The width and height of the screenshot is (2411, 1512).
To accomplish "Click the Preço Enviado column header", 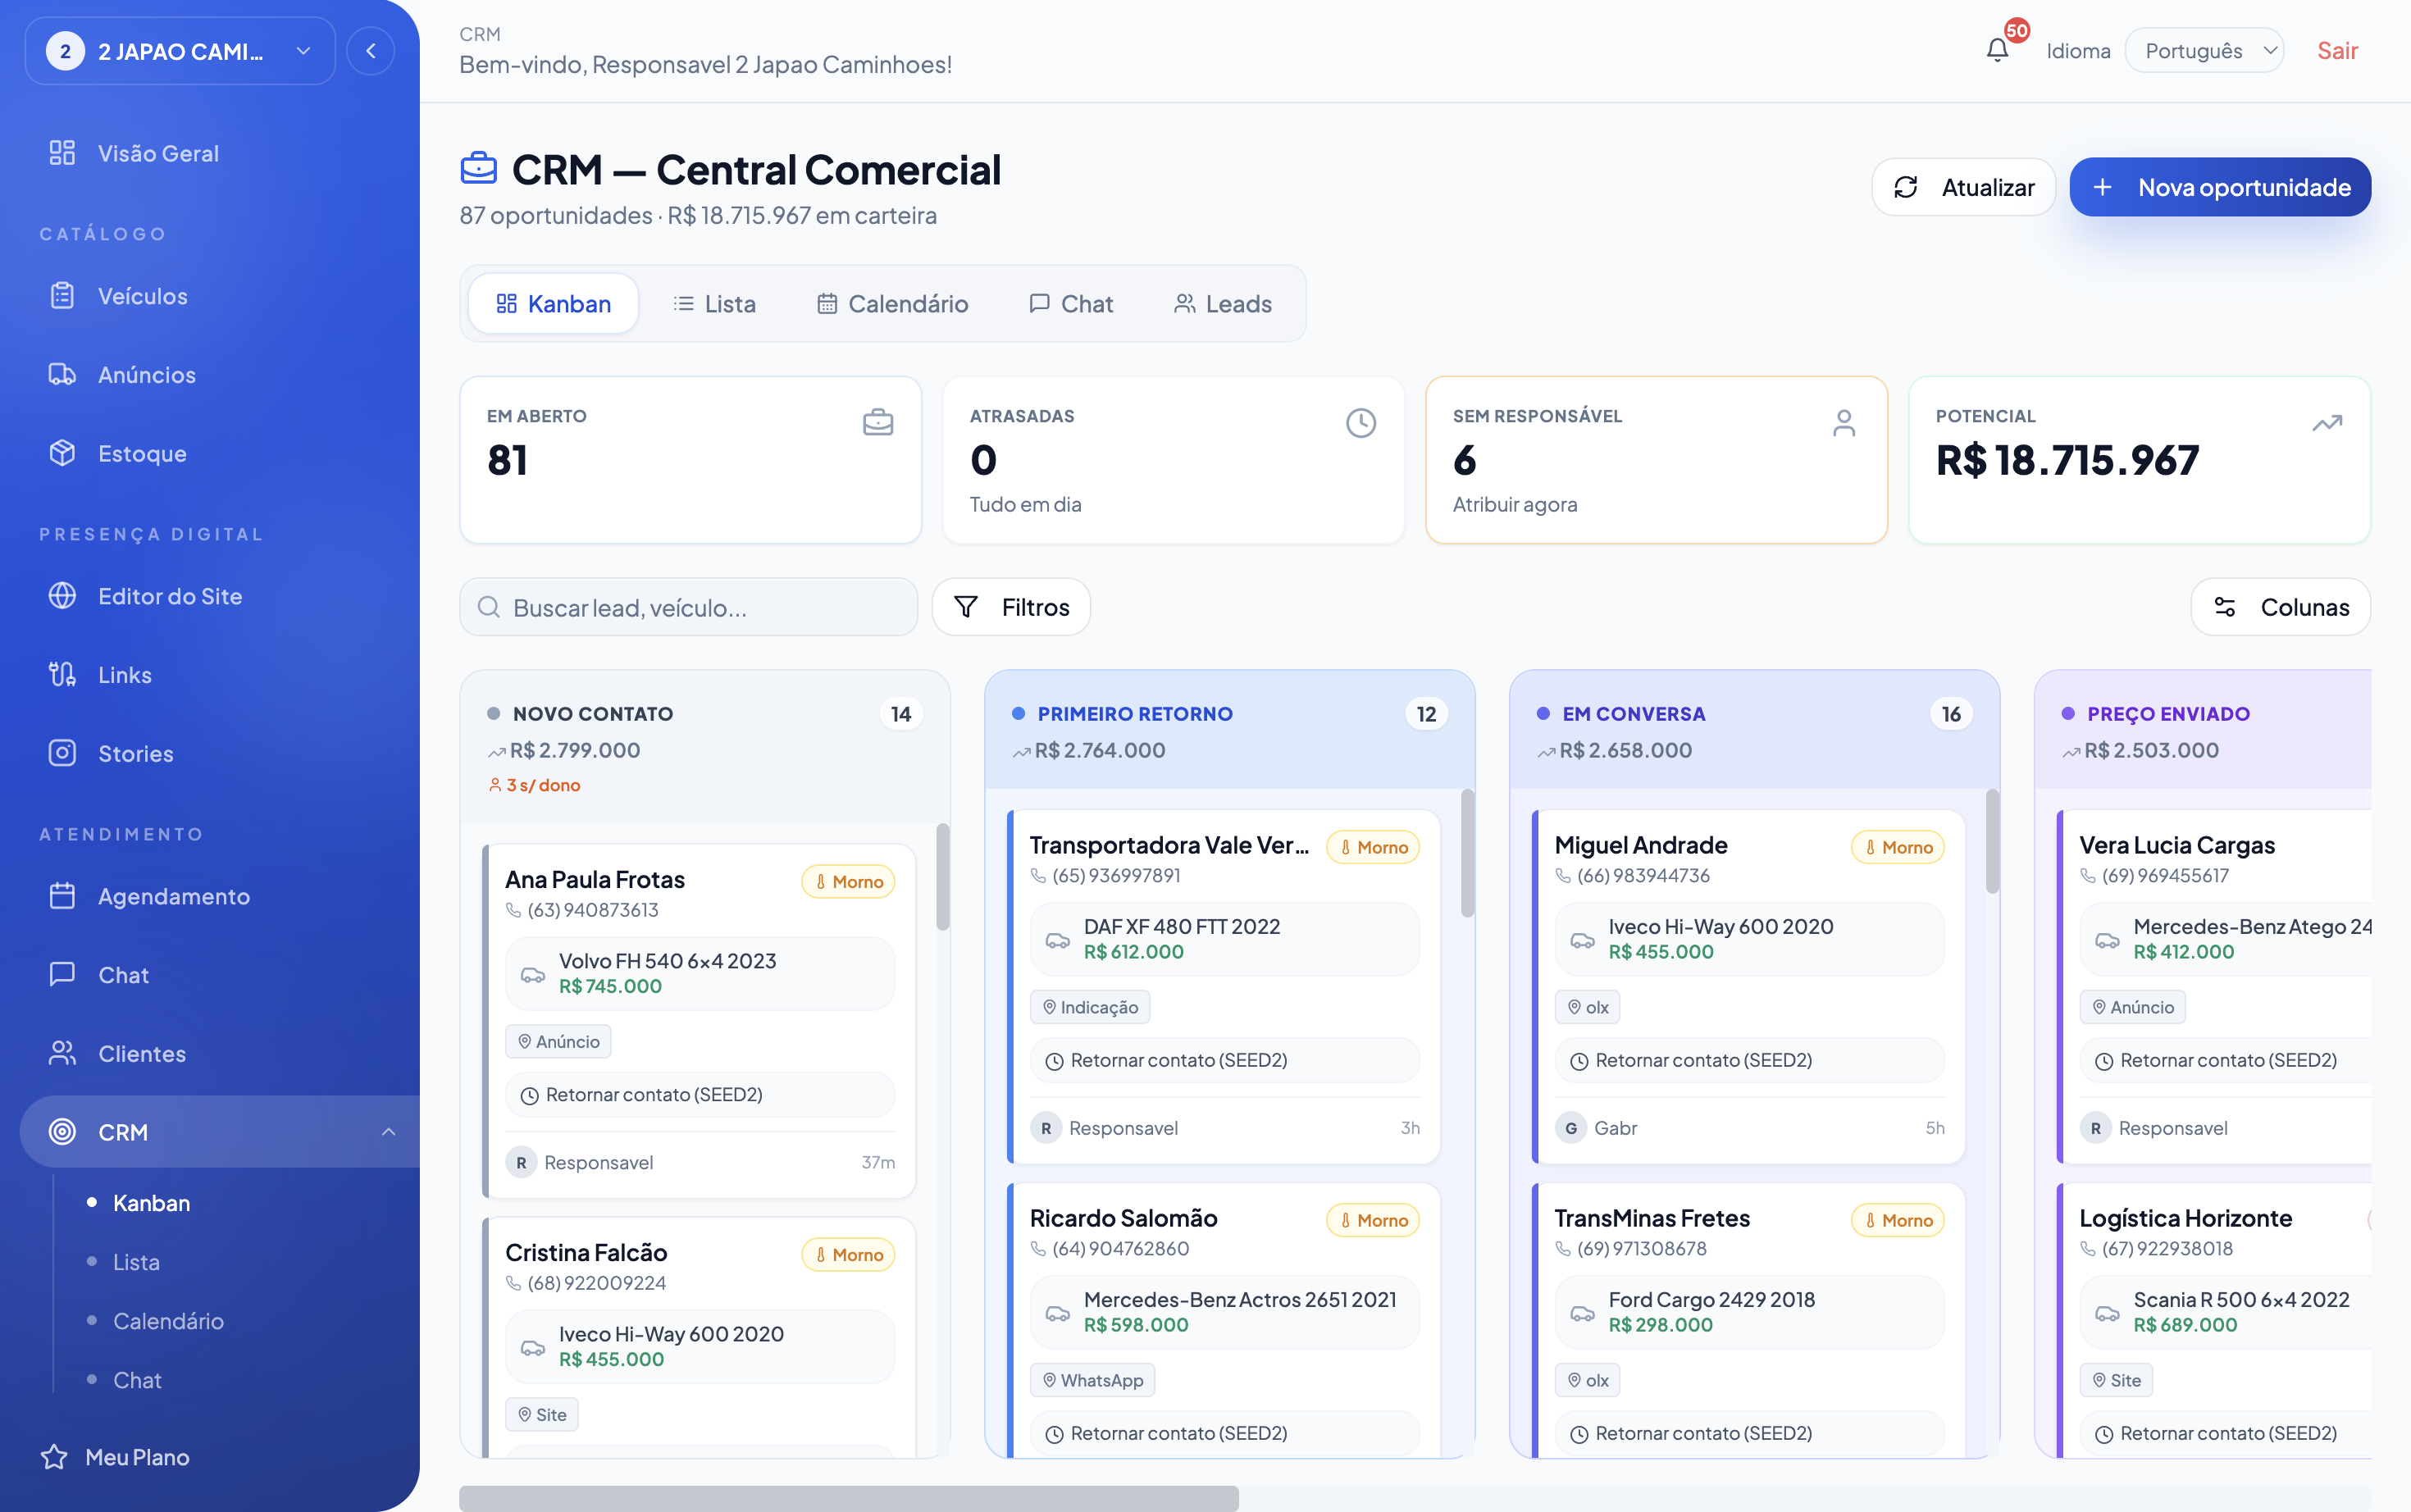I will (x=2203, y=730).
